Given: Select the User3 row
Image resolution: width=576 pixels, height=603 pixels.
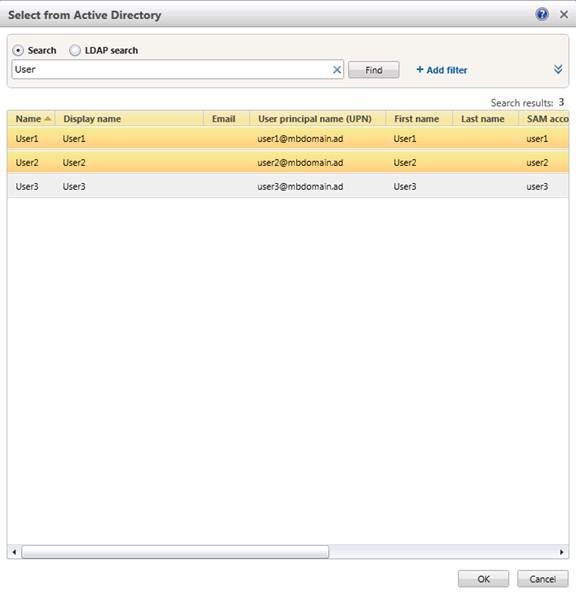Looking at the screenshot, I should click(288, 187).
